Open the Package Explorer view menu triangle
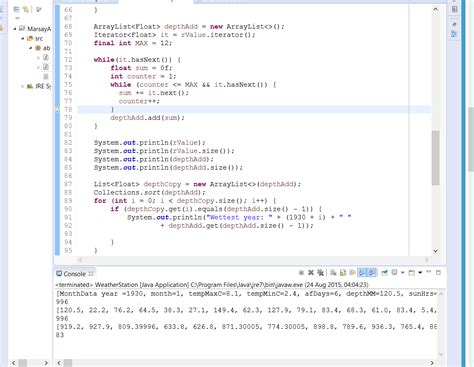This screenshot has height=367, width=474. point(17,18)
